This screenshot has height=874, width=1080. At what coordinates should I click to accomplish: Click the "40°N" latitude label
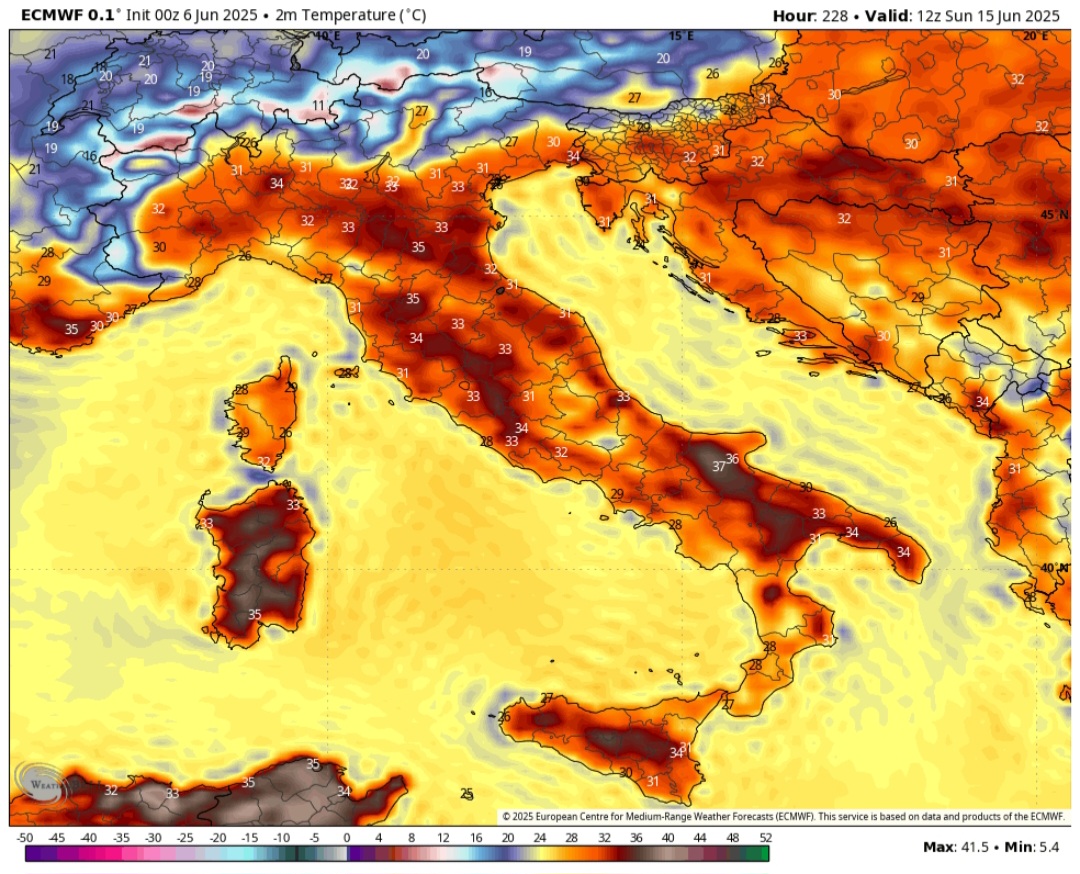[x=1055, y=568]
